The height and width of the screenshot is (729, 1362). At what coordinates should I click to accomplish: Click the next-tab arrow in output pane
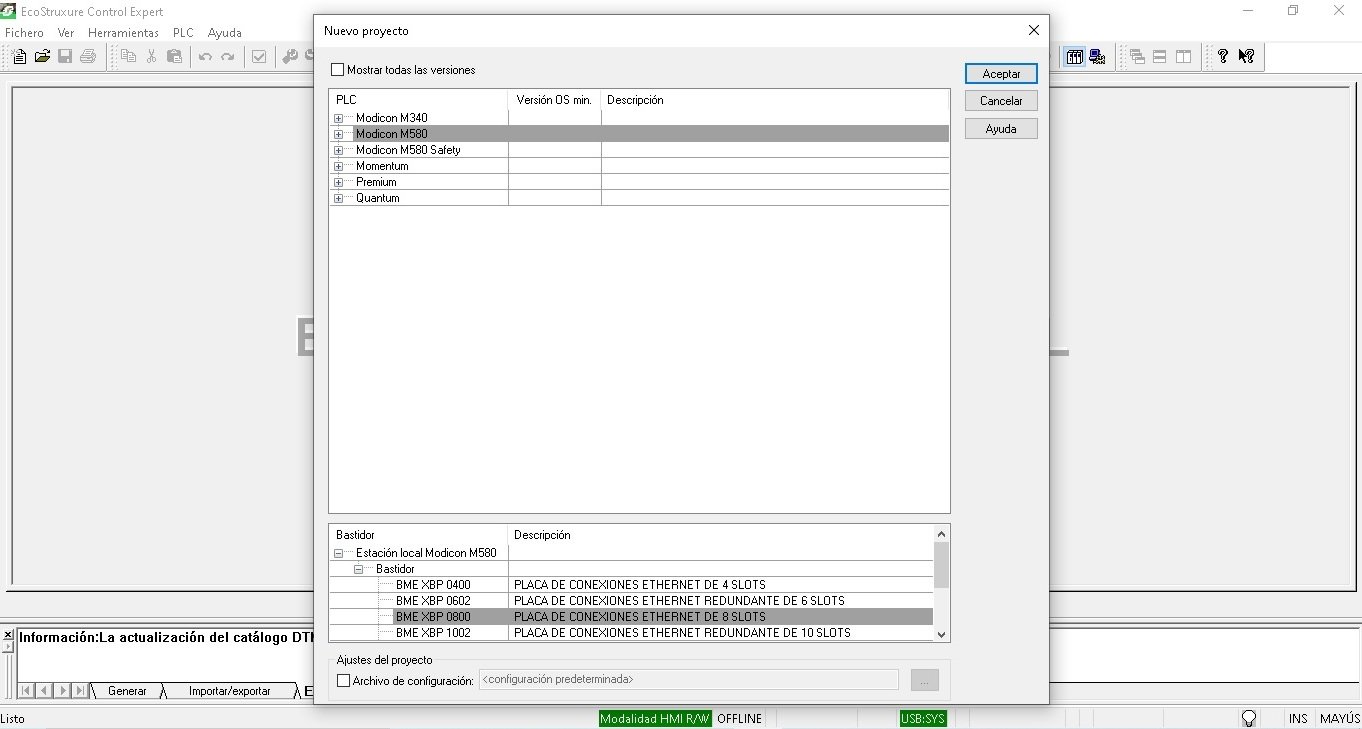(x=62, y=691)
